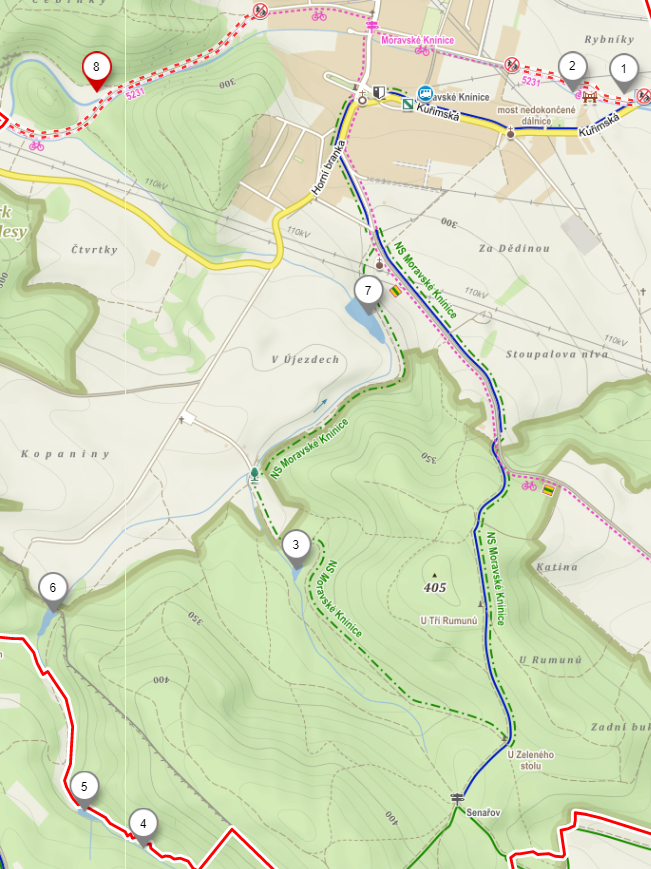Click the bridge icon near marker 2

click(x=589, y=97)
